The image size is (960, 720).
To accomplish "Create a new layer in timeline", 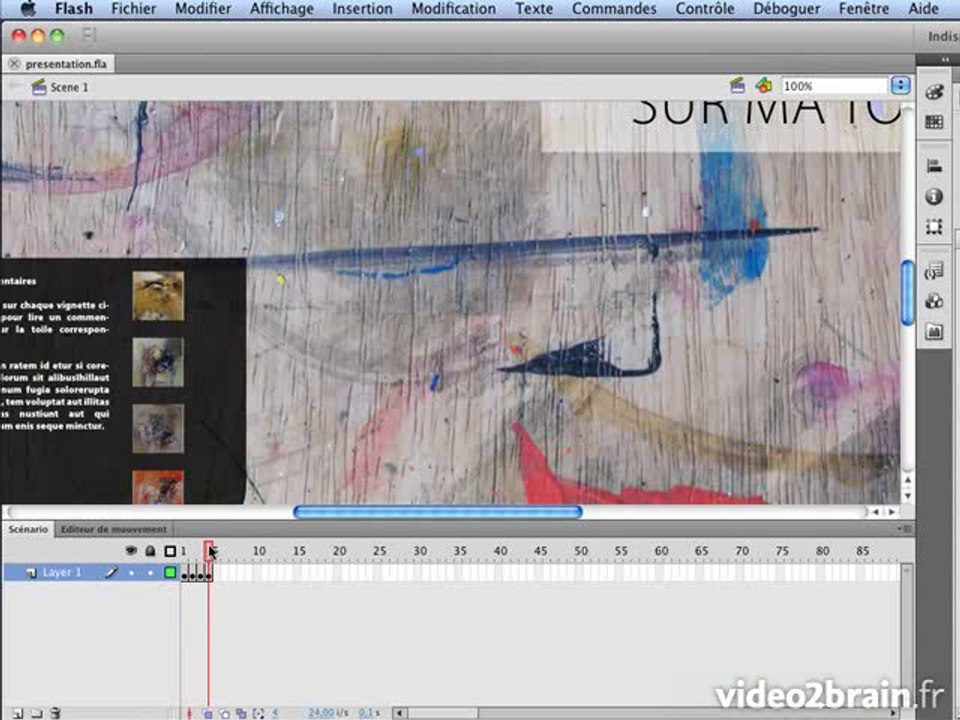I will pyautogui.click(x=18, y=713).
